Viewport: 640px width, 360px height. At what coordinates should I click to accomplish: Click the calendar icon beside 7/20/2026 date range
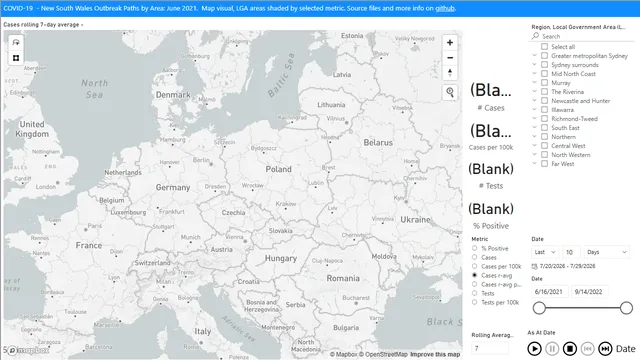pos(534,266)
